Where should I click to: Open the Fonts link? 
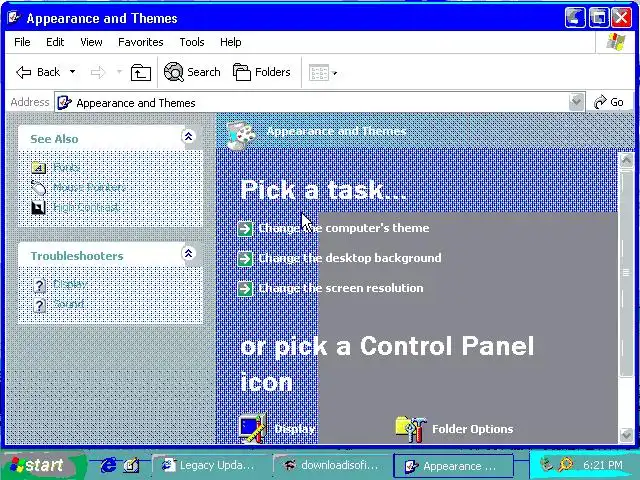click(67, 167)
